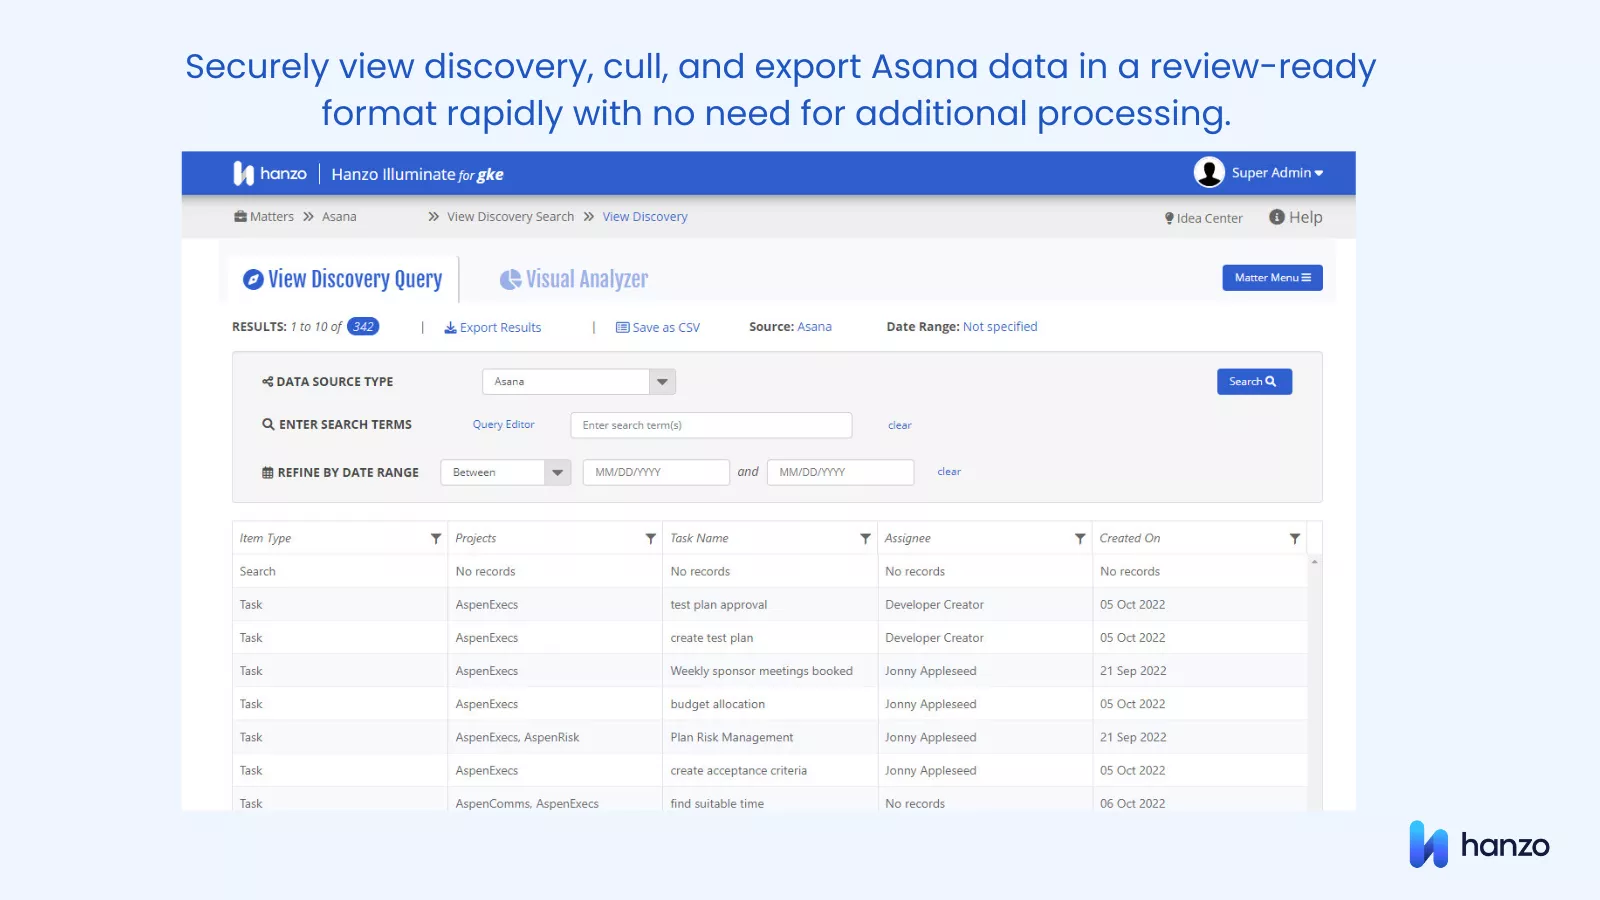Open the Task Name column filter
The height and width of the screenshot is (900, 1600).
click(865, 539)
